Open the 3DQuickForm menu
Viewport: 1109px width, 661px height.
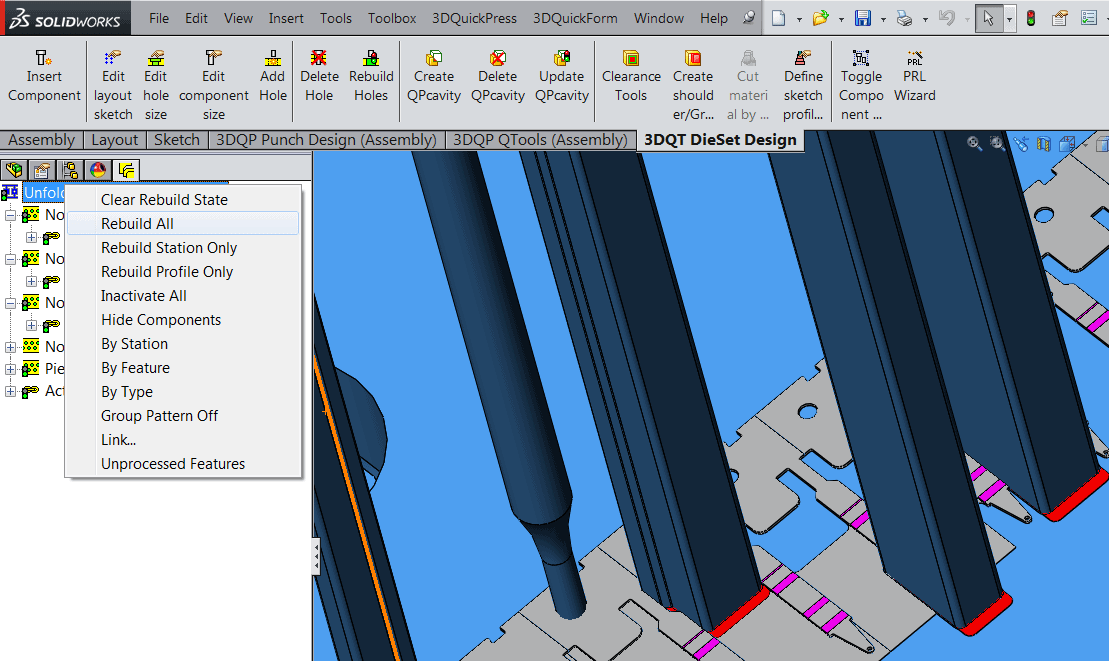point(574,18)
